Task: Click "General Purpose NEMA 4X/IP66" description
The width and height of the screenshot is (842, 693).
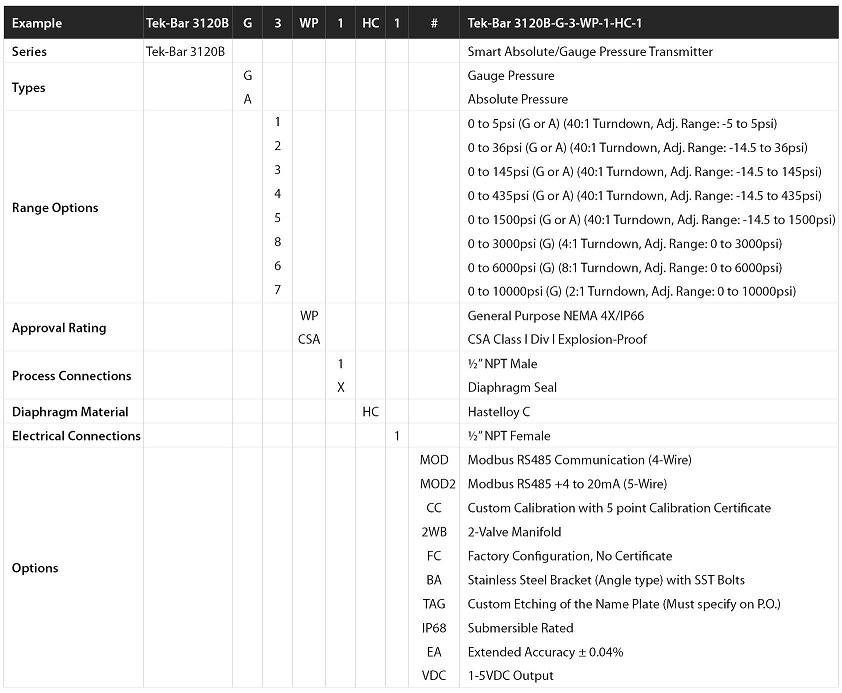Action: 556,316
